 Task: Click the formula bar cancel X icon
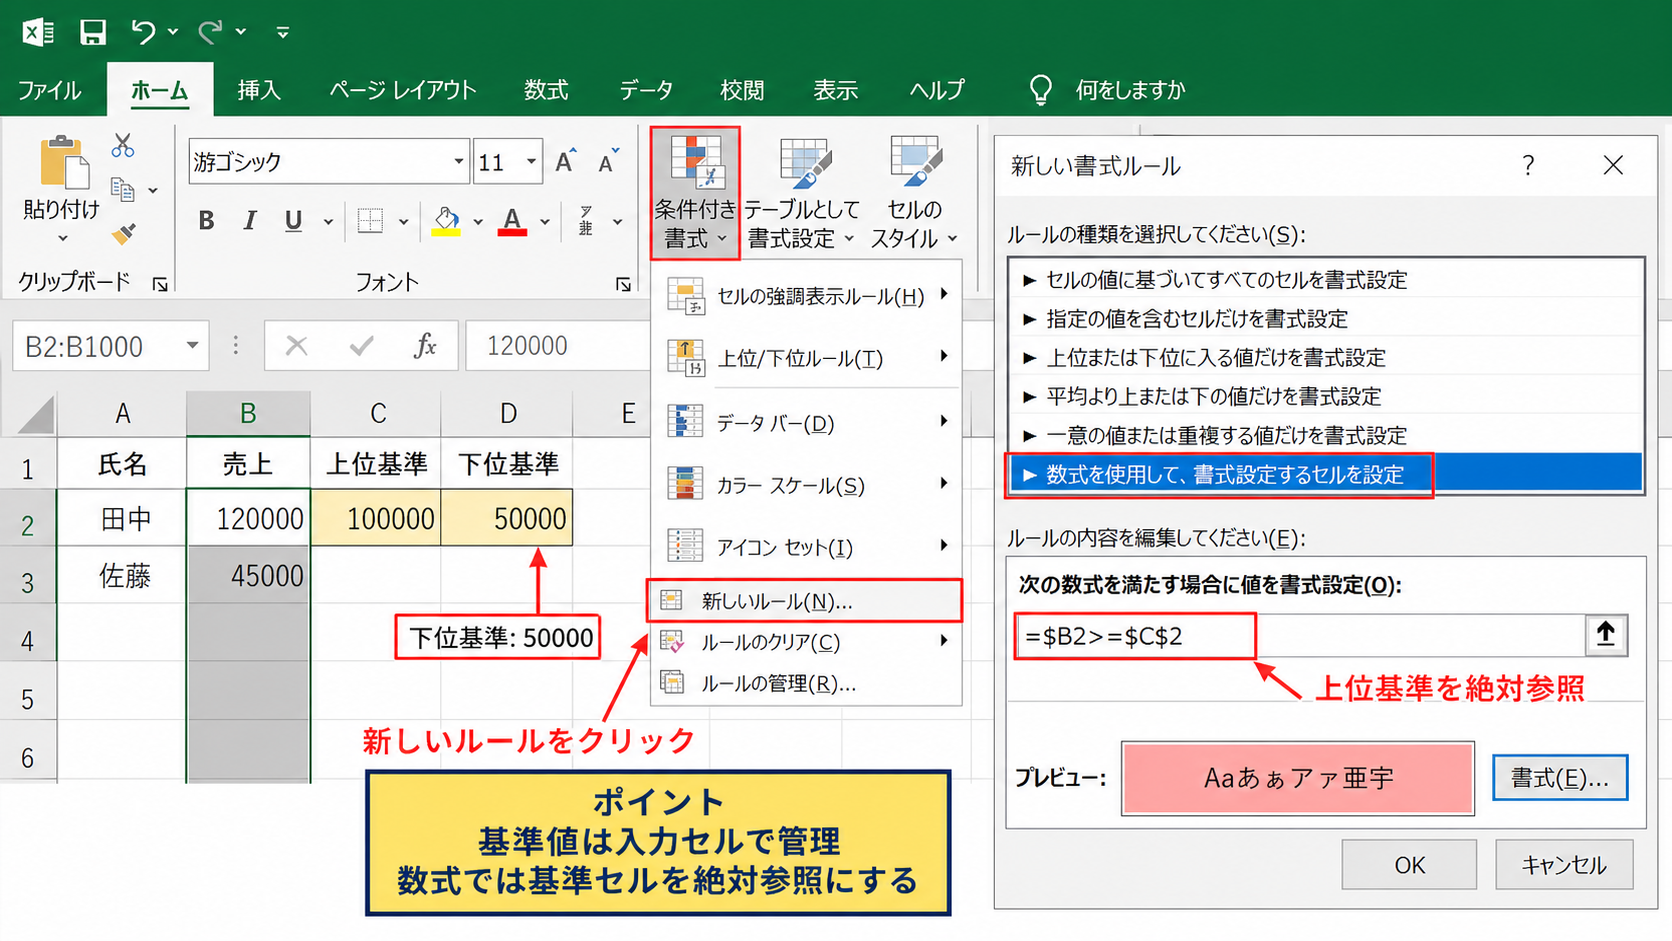click(296, 346)
